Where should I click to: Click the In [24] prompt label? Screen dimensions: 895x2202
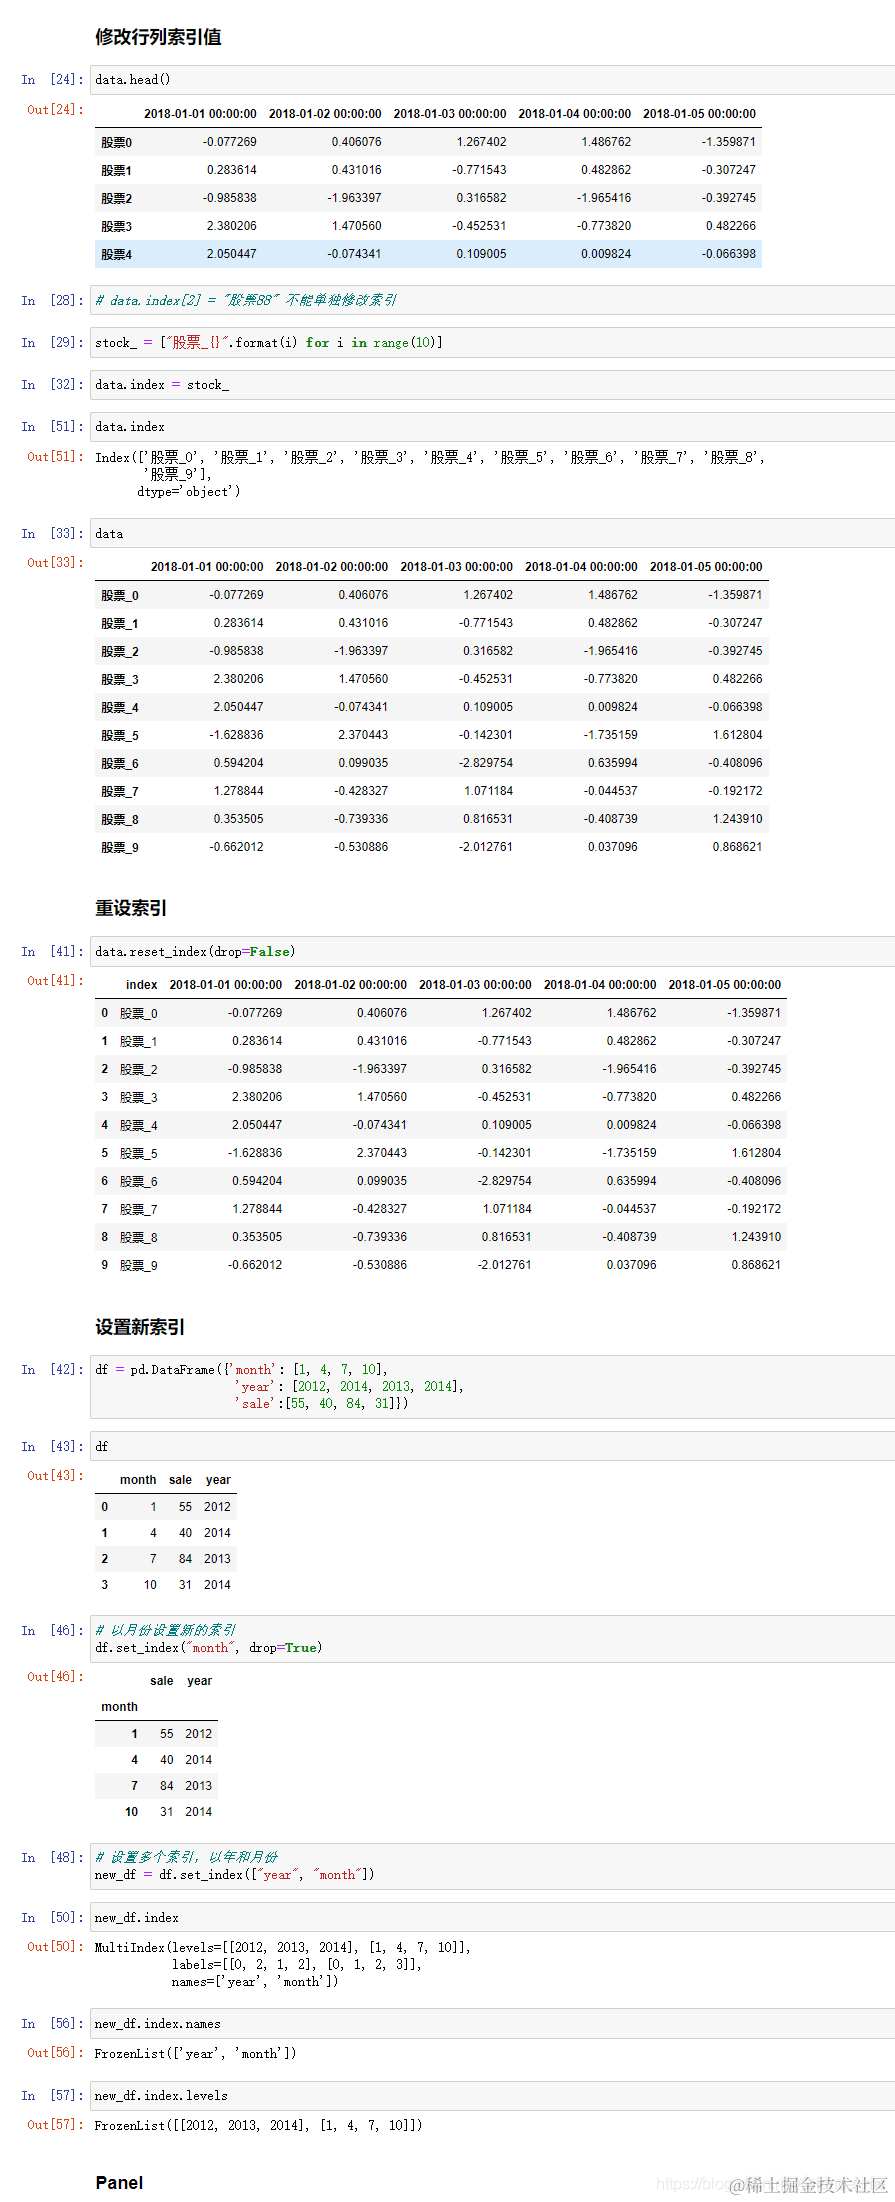point(52,80)
